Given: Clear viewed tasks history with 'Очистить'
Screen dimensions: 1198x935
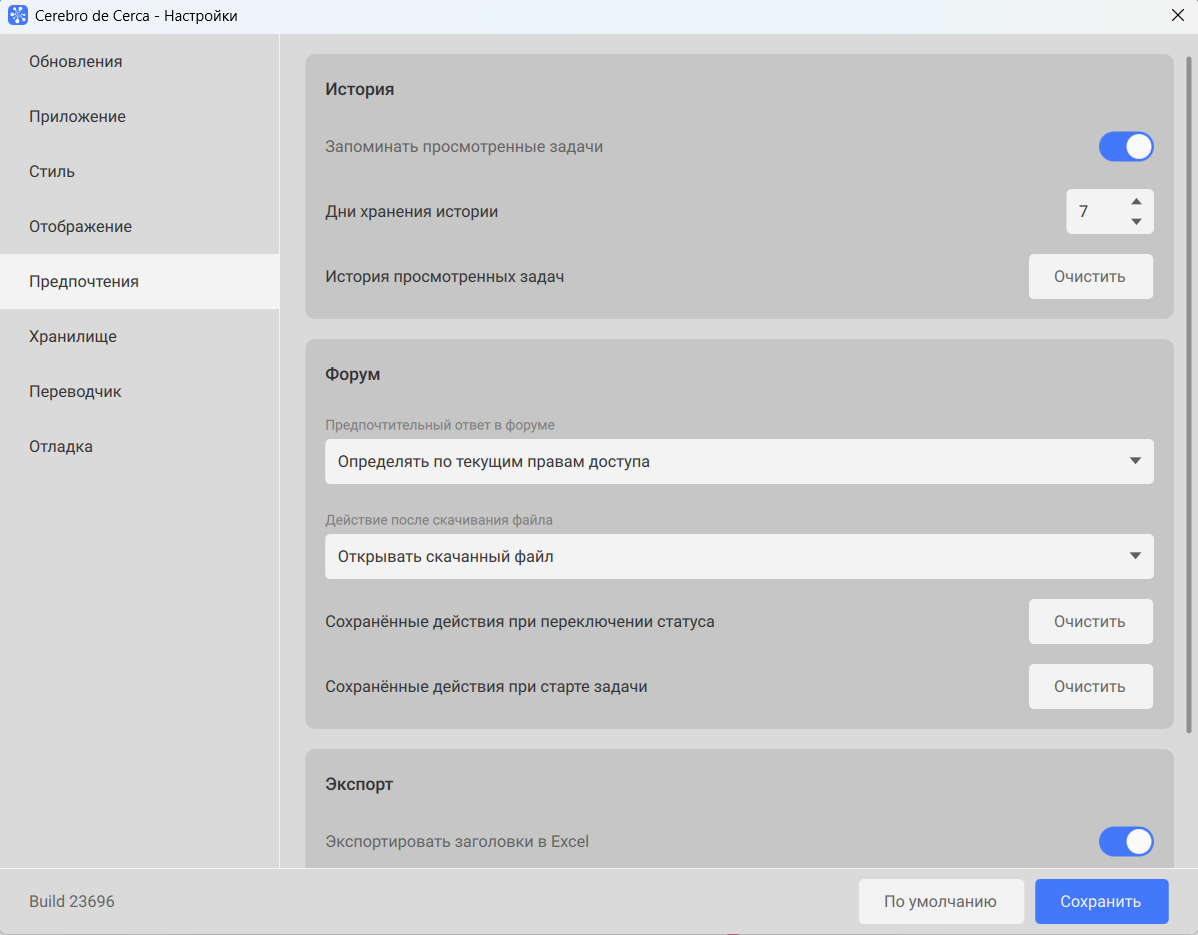Looking at the screenshot, I should tap(1090, 277).
